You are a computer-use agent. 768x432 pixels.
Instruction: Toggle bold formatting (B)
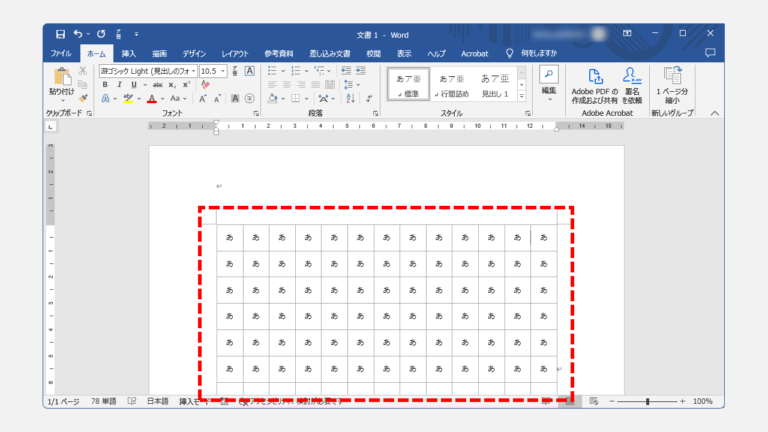tap(105, 85)
